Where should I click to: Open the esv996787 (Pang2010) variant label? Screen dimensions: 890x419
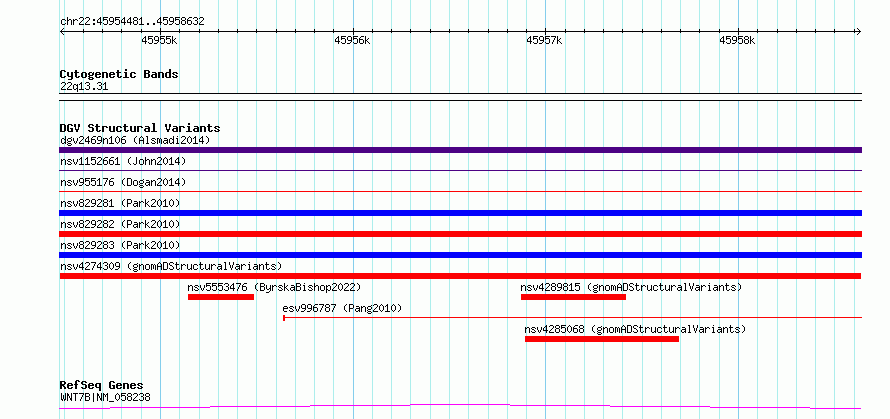[x=342, y=308]
